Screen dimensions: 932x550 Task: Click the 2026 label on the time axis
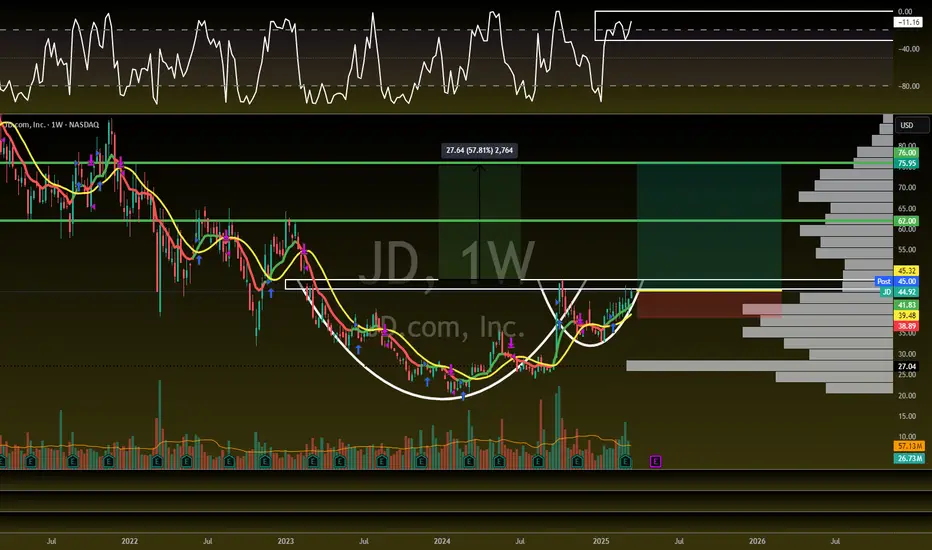click(757, 541)
